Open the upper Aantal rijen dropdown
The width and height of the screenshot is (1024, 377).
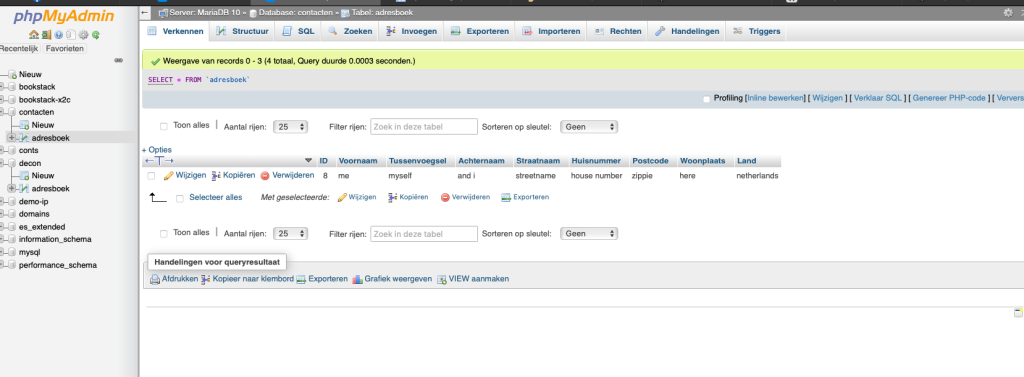coord(291,127)
